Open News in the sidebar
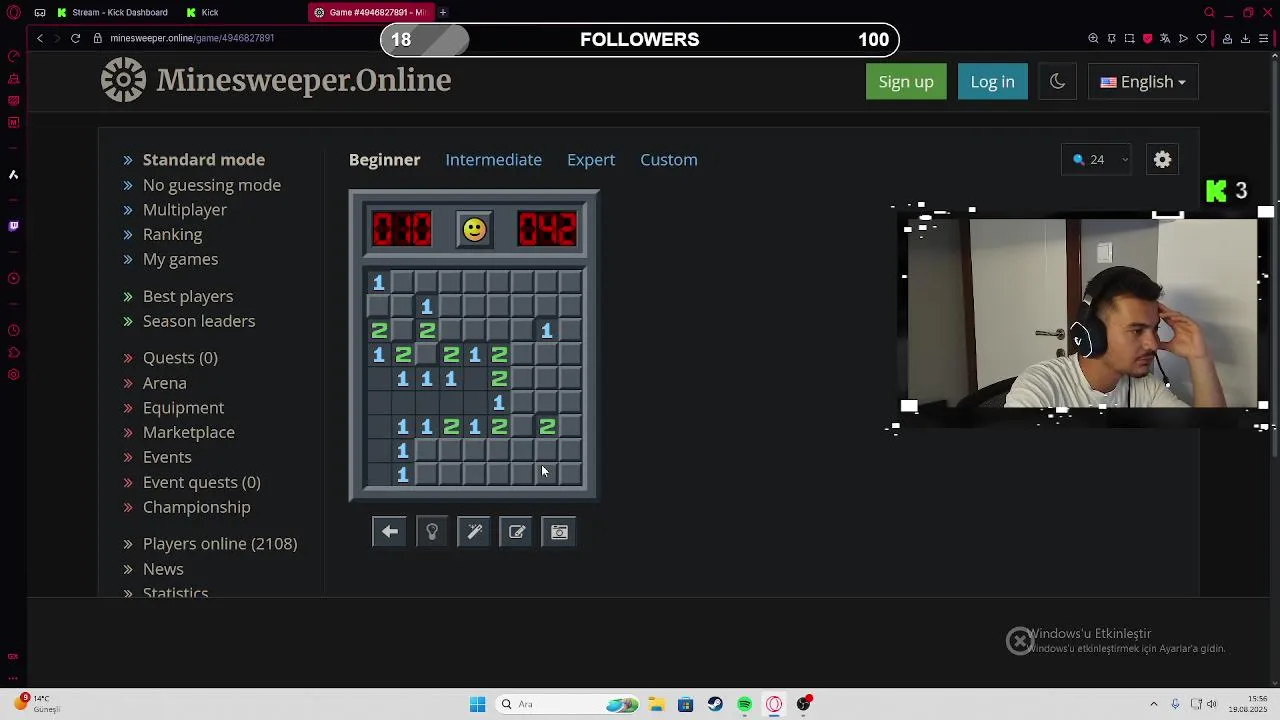Screen dimensions: 1280x720 point(163,569)
